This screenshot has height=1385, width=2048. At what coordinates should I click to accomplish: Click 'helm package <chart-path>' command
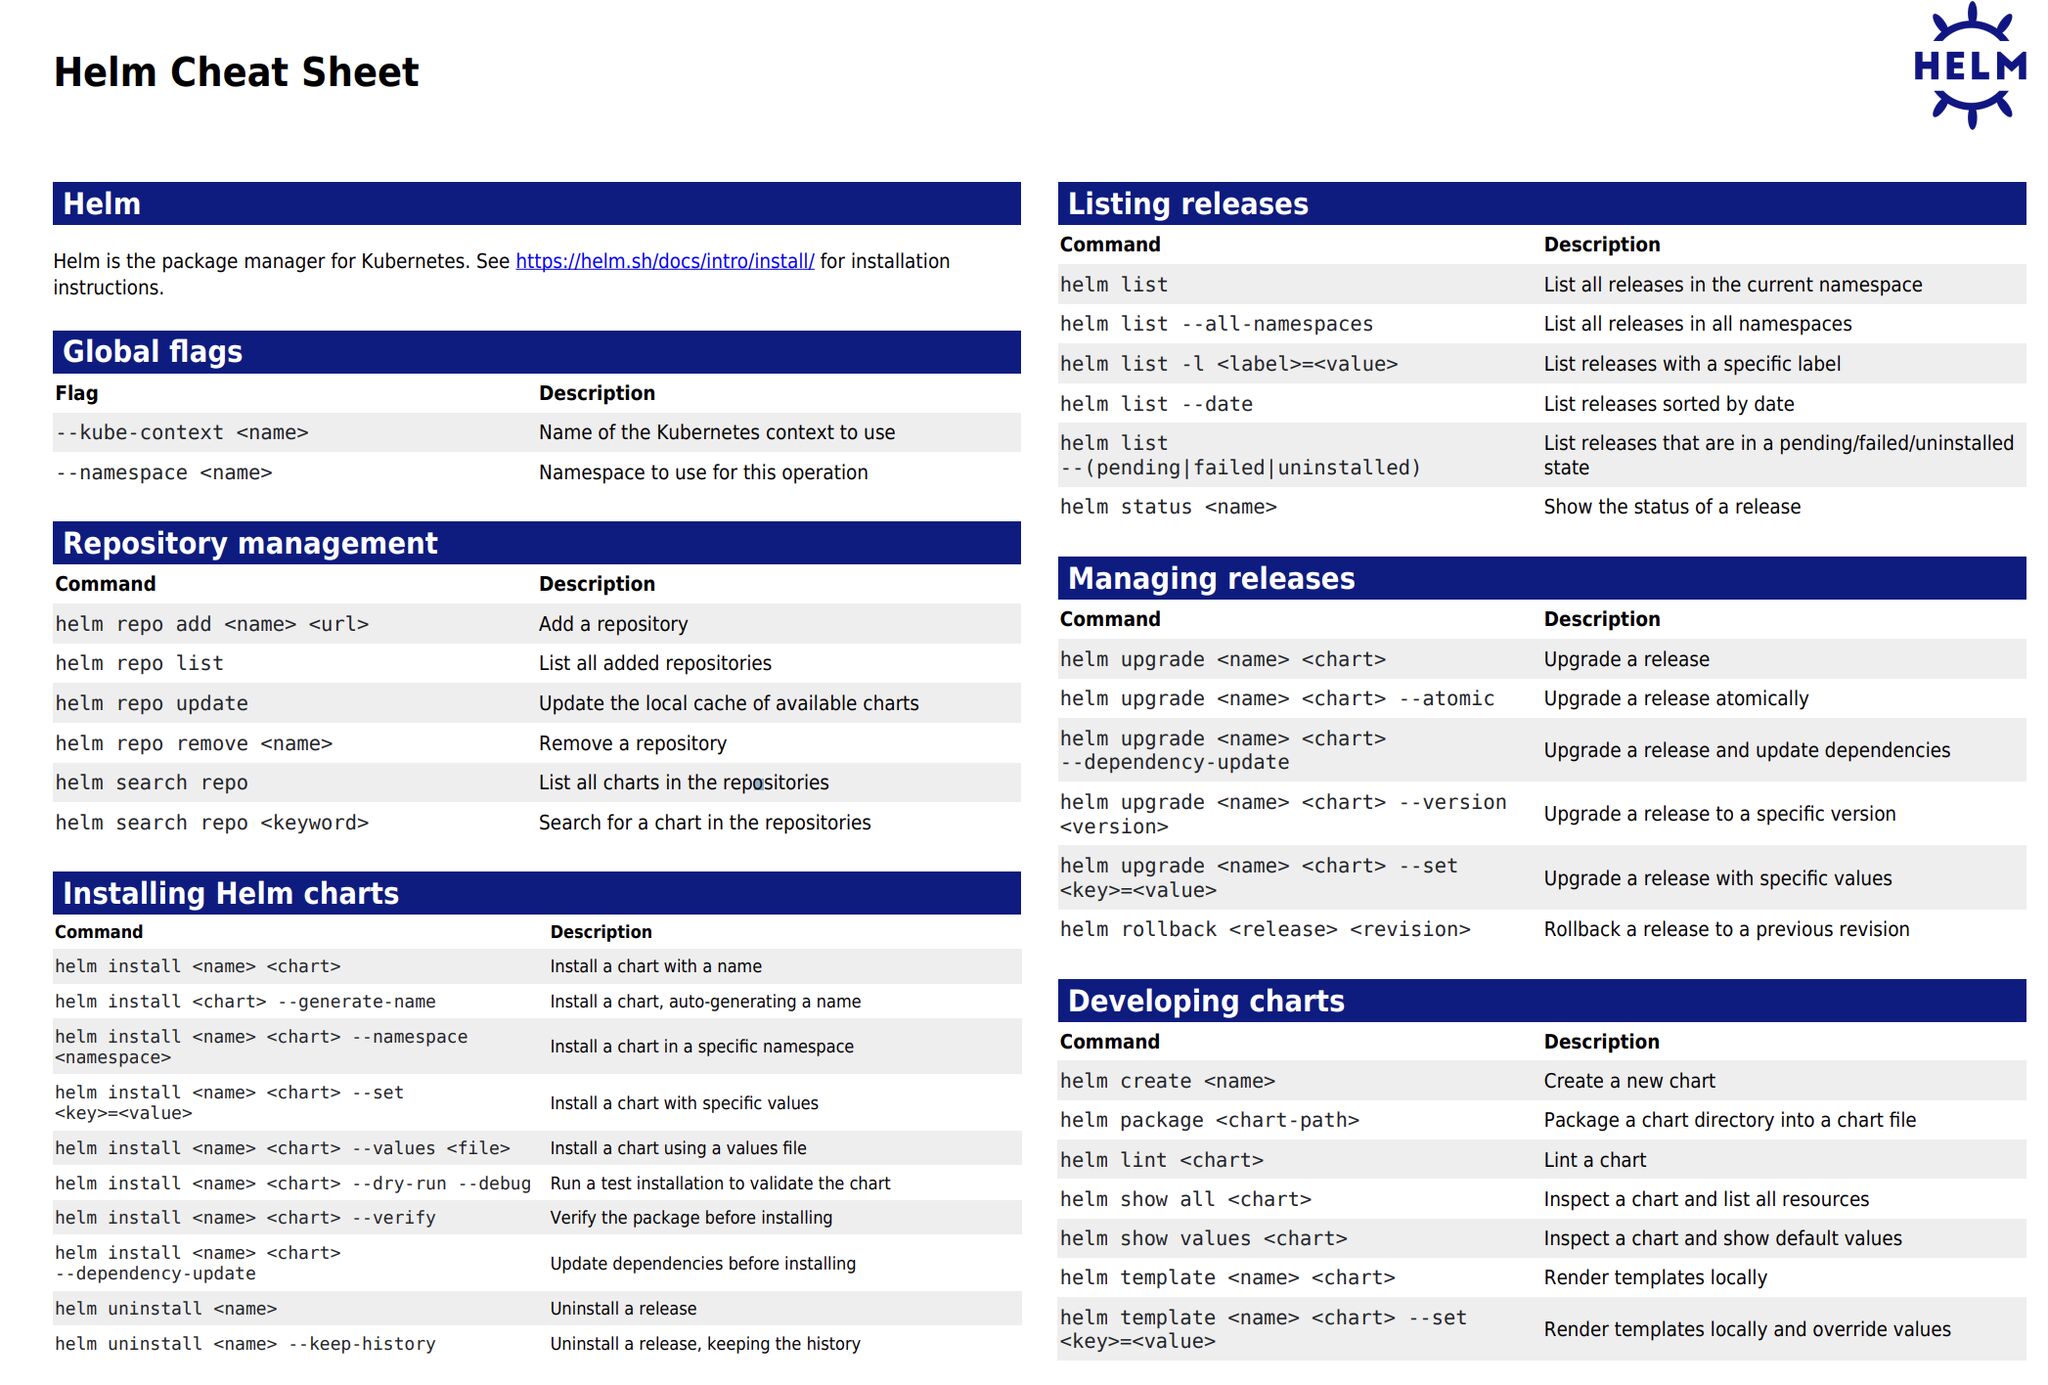[x=1210, y=1120]
